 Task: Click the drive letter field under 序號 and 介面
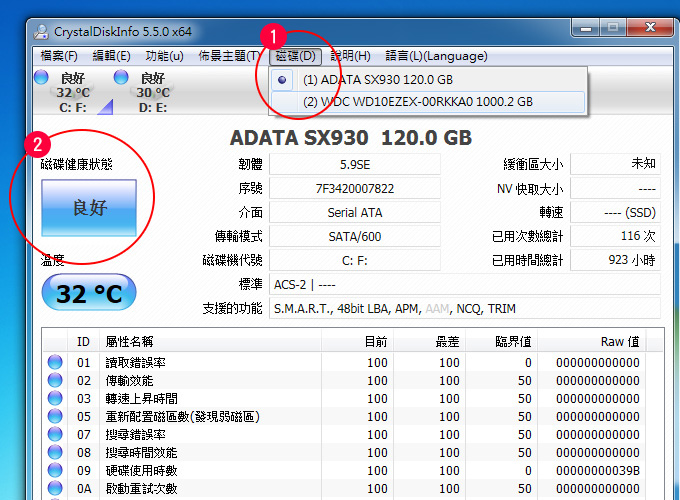pos(355,261)
